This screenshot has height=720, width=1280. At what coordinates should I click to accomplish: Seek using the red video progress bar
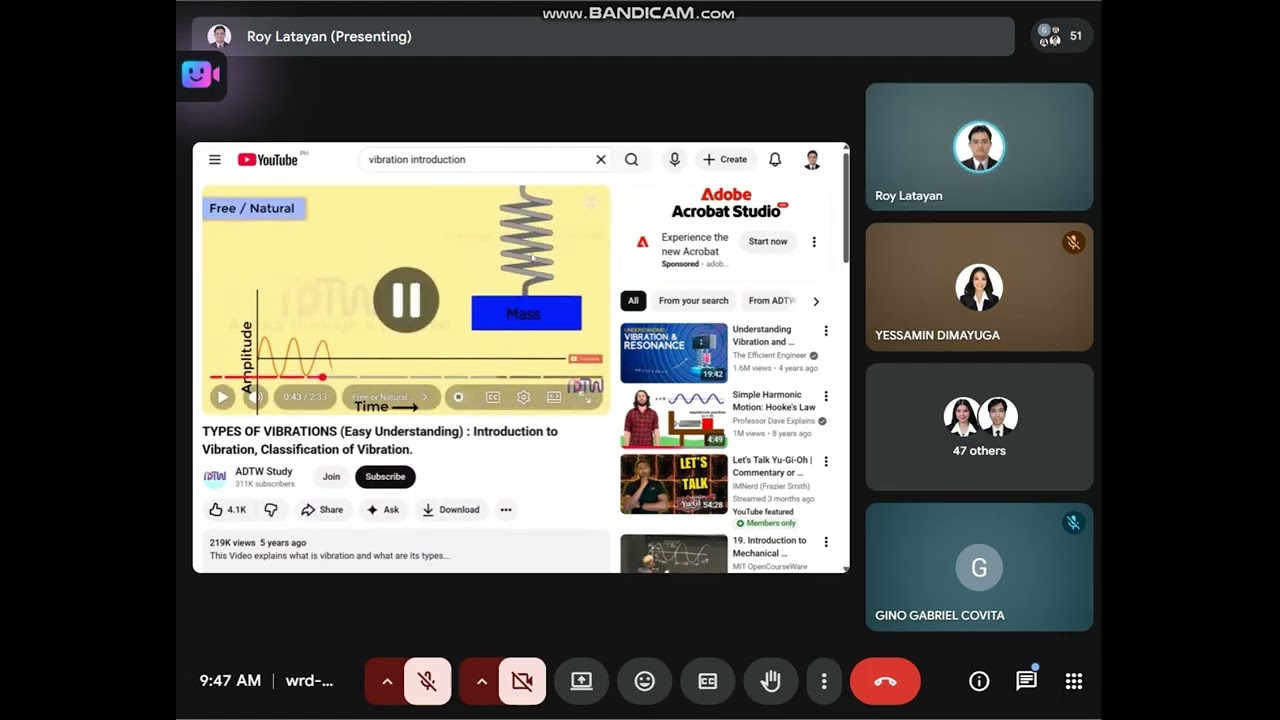pyautogui.click(x=406, y=377)
